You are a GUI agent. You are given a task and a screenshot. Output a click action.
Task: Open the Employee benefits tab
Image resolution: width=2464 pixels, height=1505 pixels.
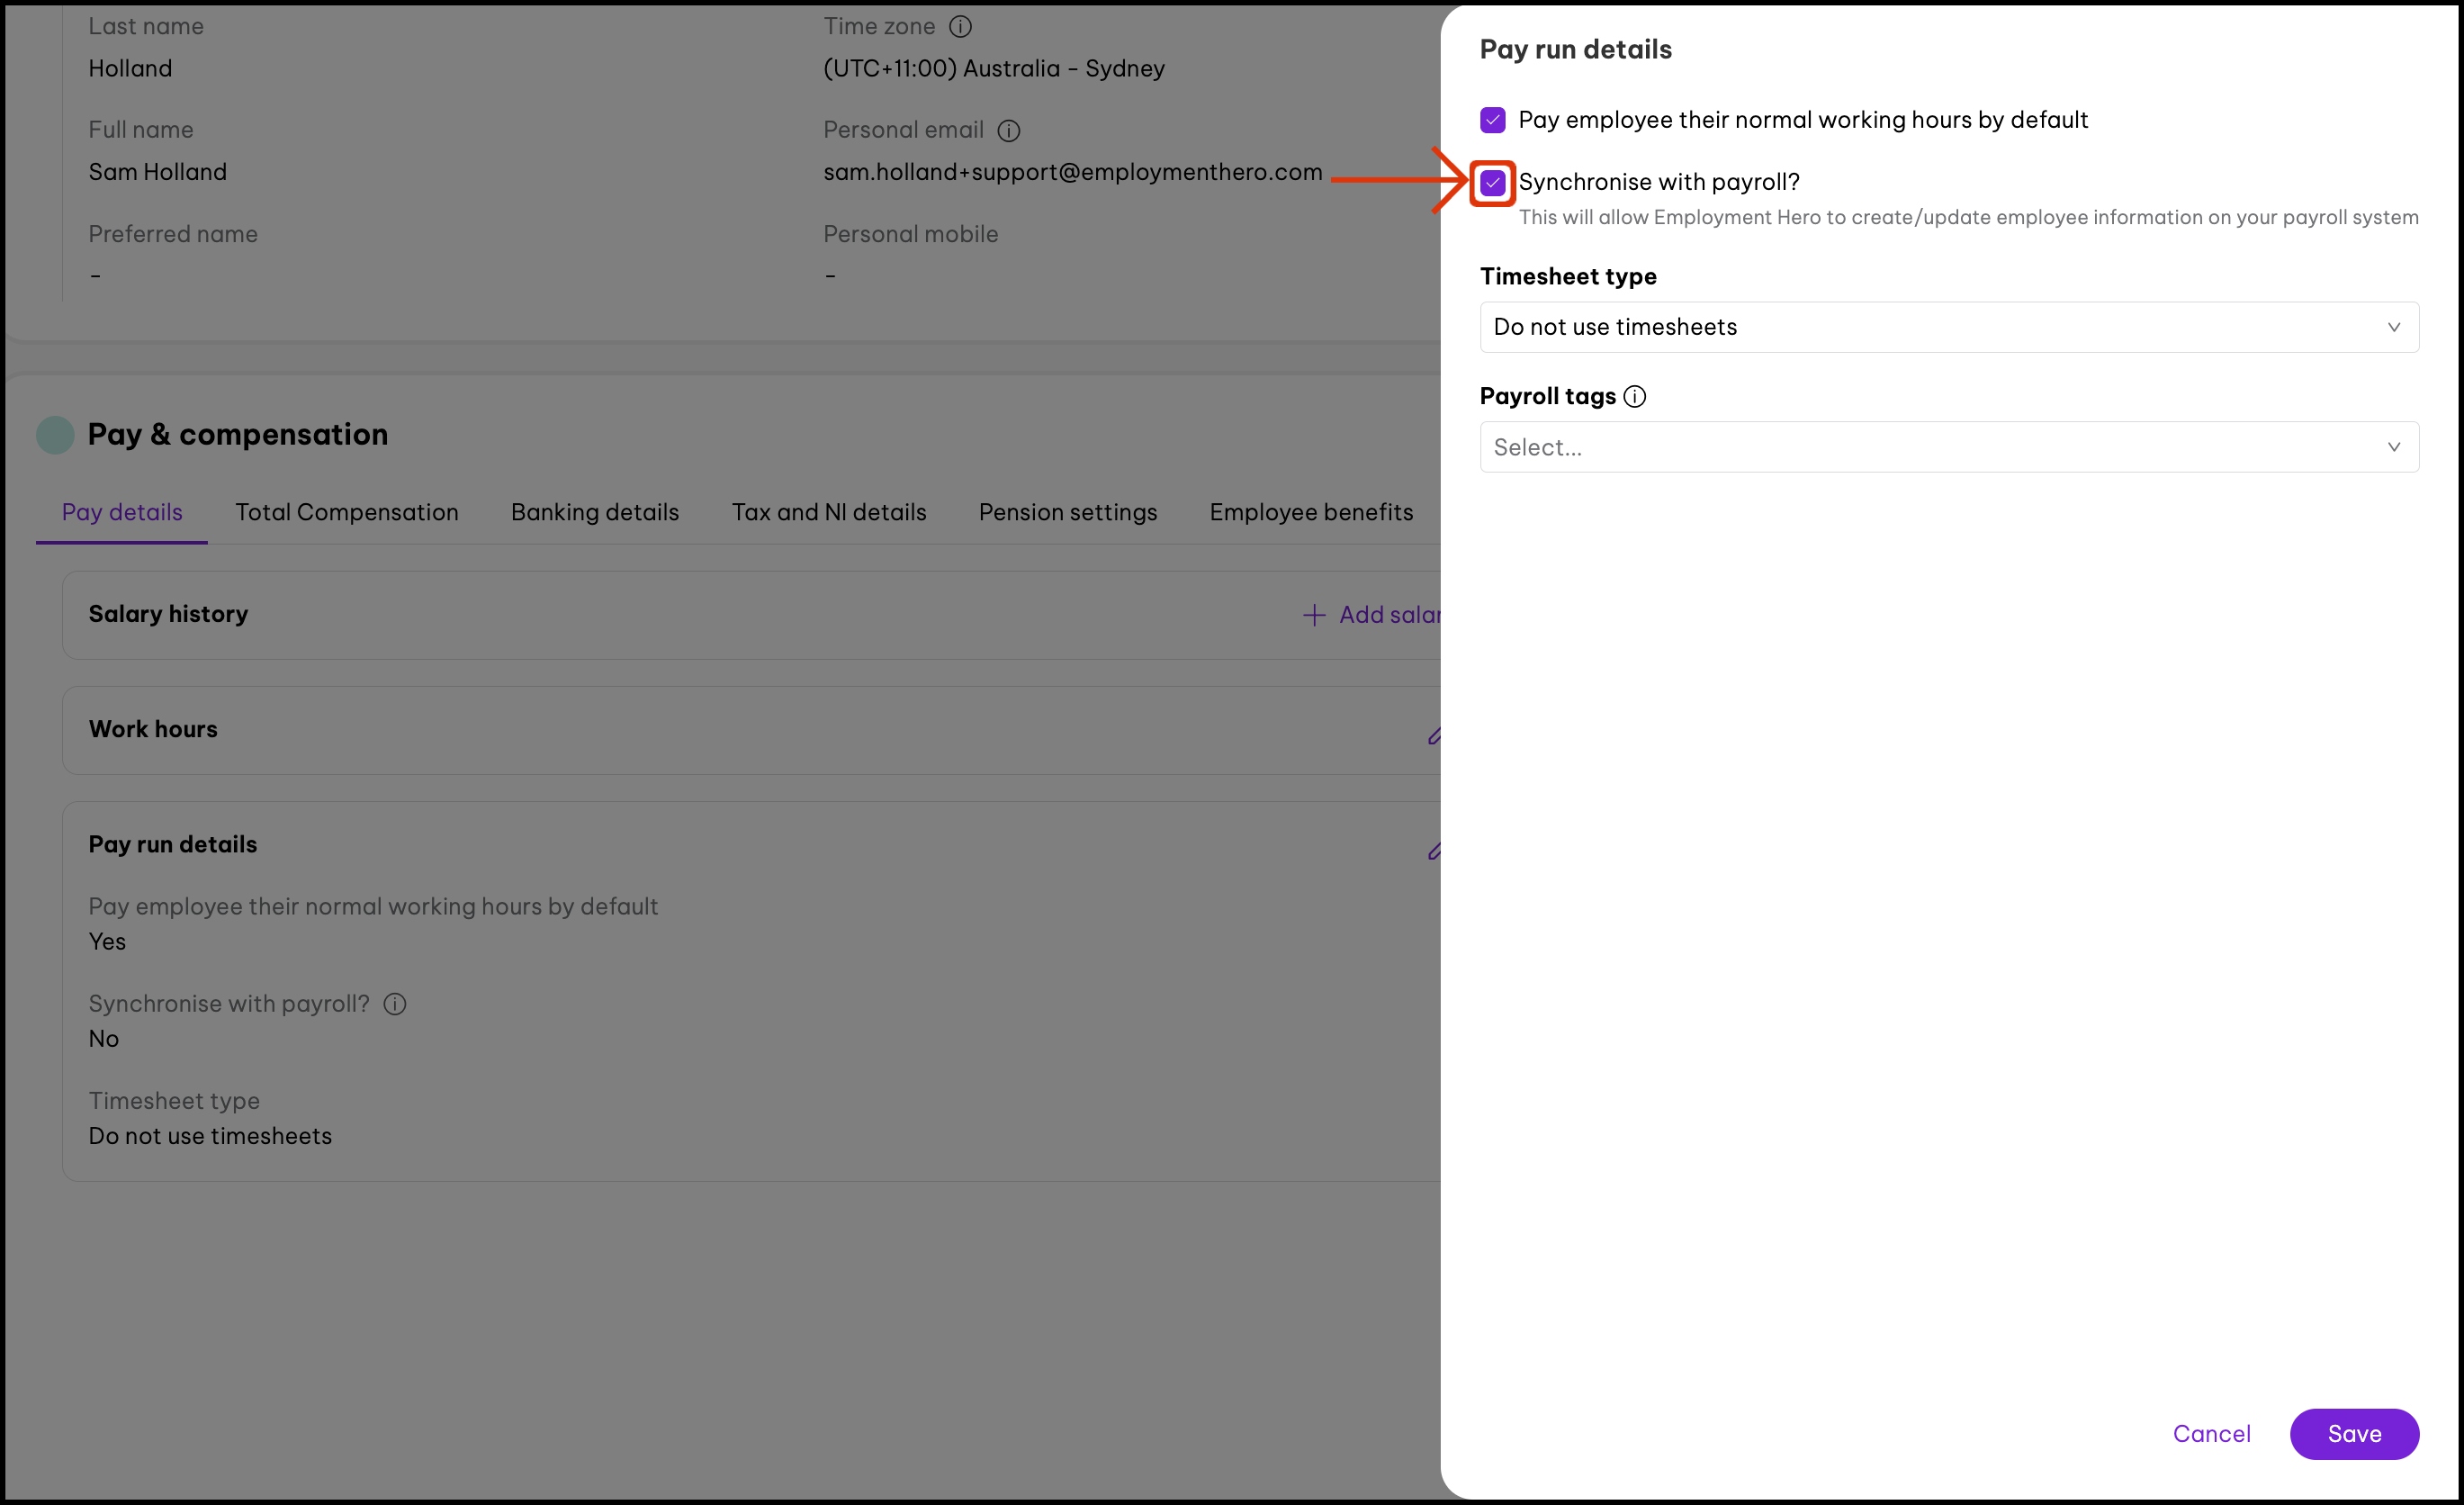point(1311,512)
